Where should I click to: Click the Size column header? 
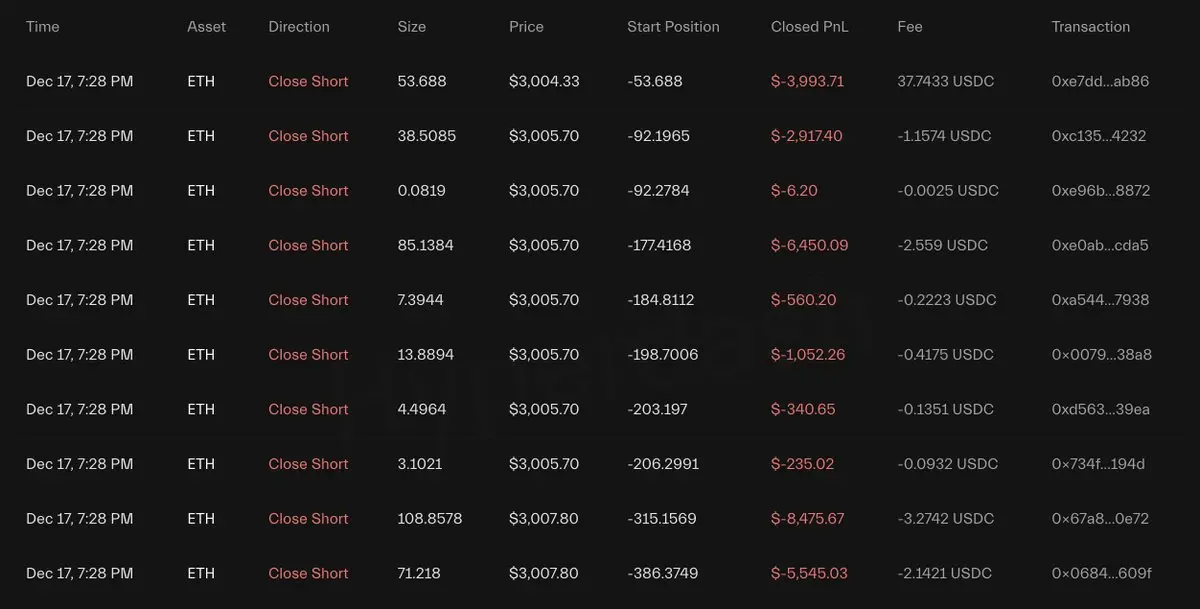411,27
